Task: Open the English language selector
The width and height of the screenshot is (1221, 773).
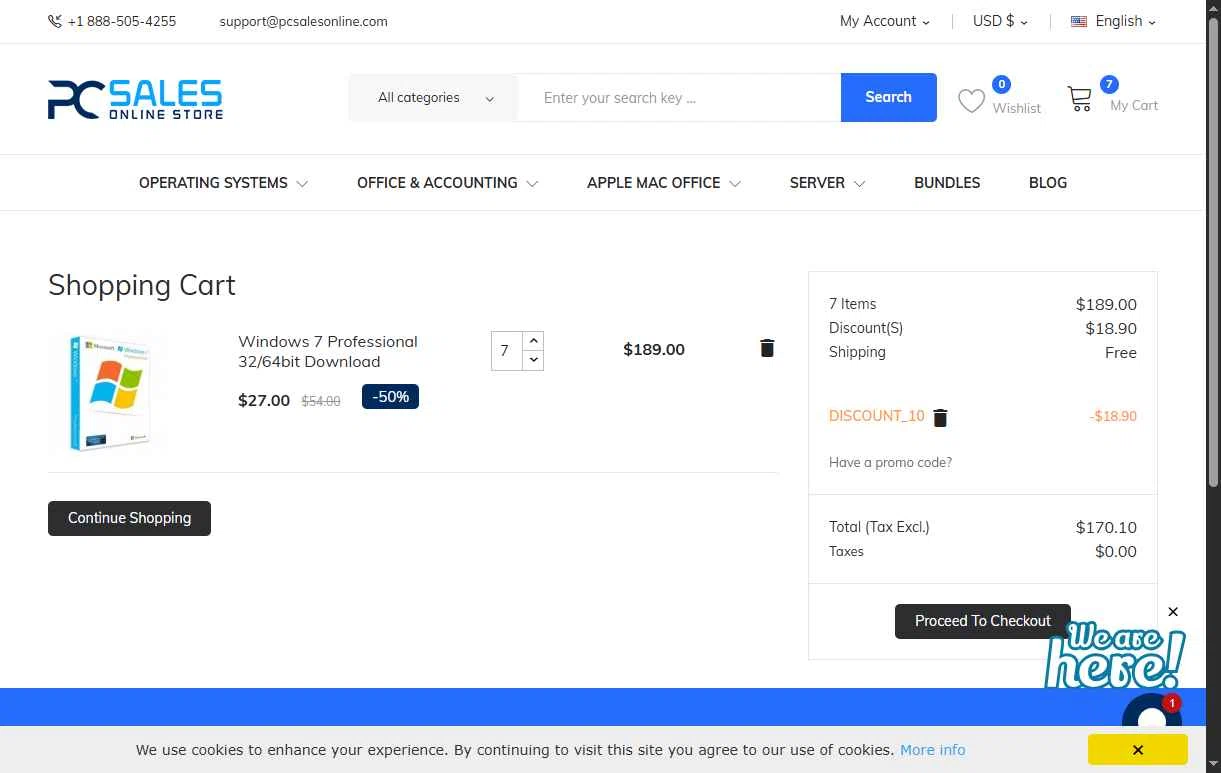Action: [x=1113, y=21]
